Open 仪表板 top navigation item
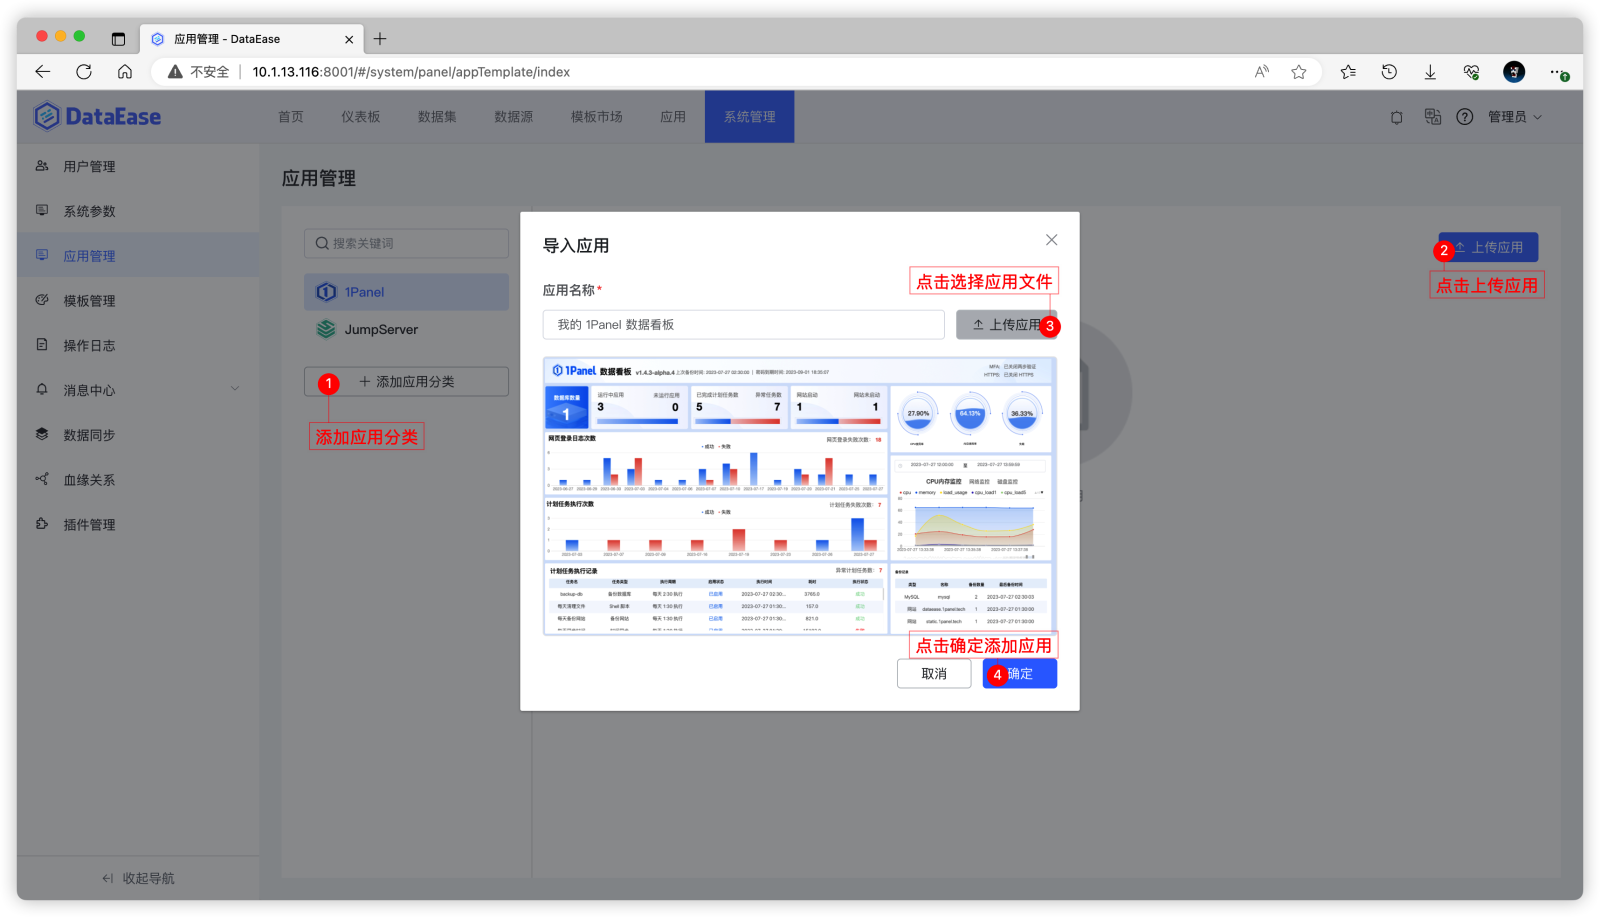This screenshot has height=917, width=1600. (x=360, y=117)
